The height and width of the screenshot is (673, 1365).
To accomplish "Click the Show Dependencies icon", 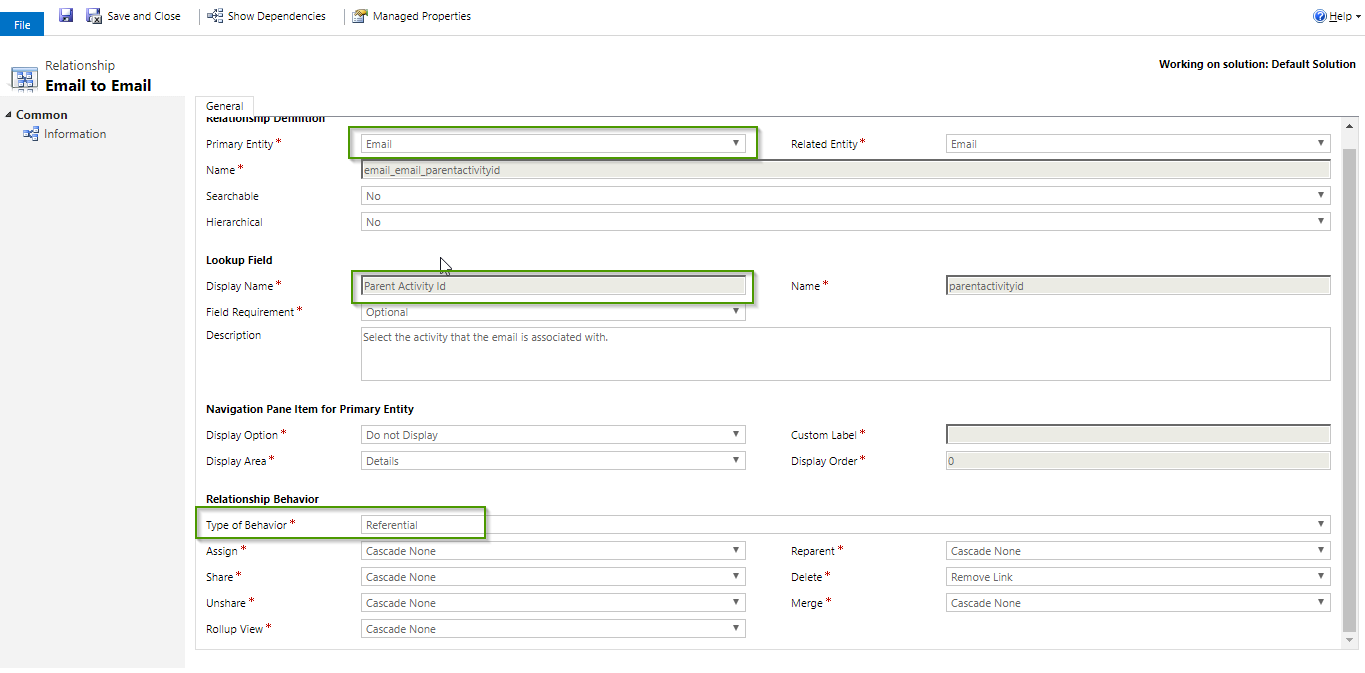I will (215, 16).
